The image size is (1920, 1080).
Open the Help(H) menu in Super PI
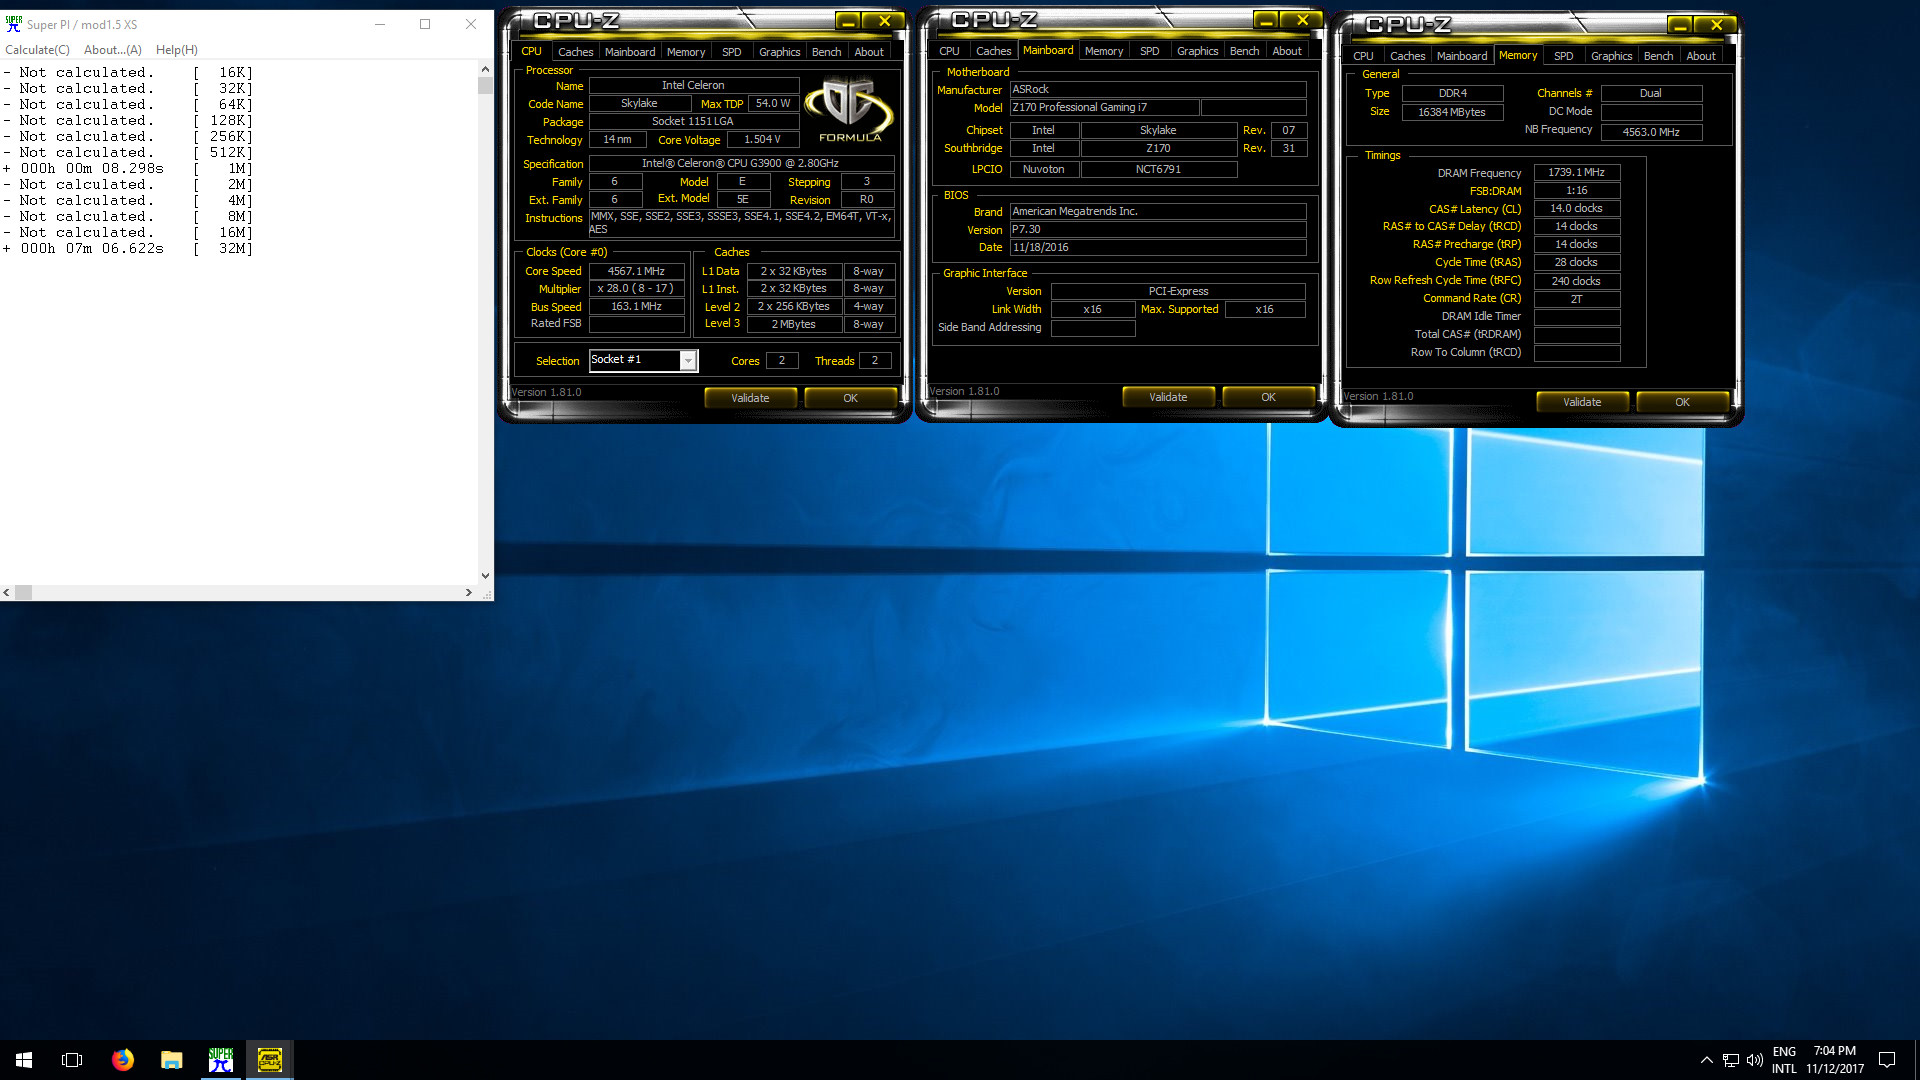click(x=176, y=50)
